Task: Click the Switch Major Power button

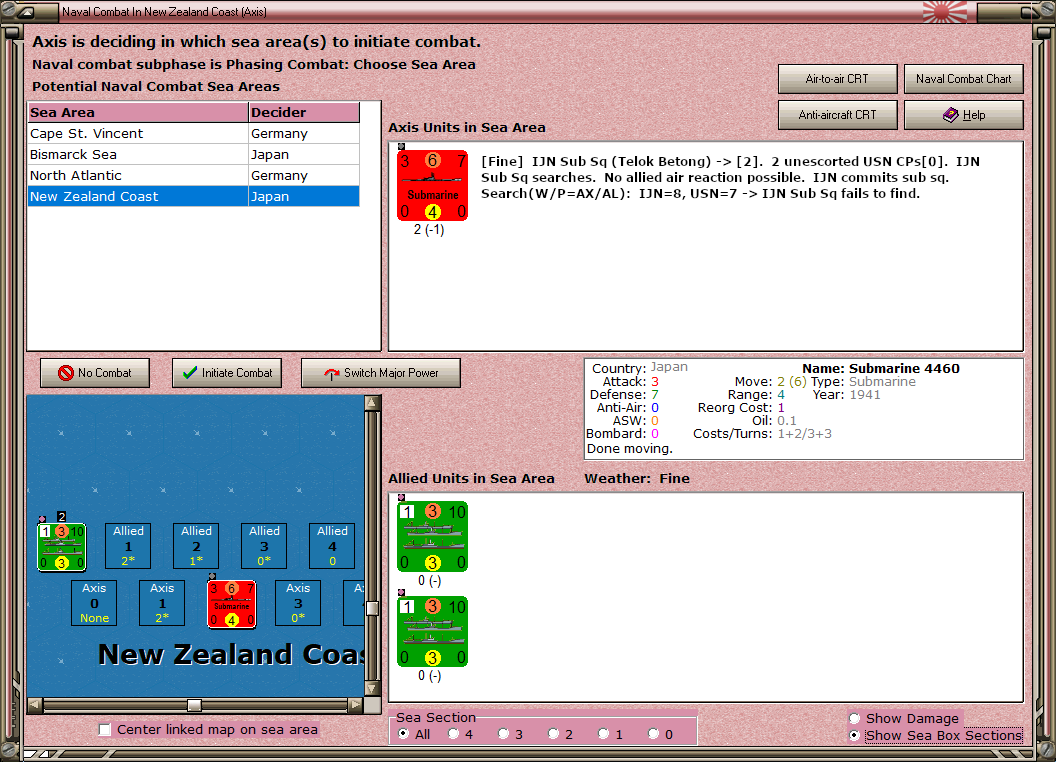Action: pos(381,373)
